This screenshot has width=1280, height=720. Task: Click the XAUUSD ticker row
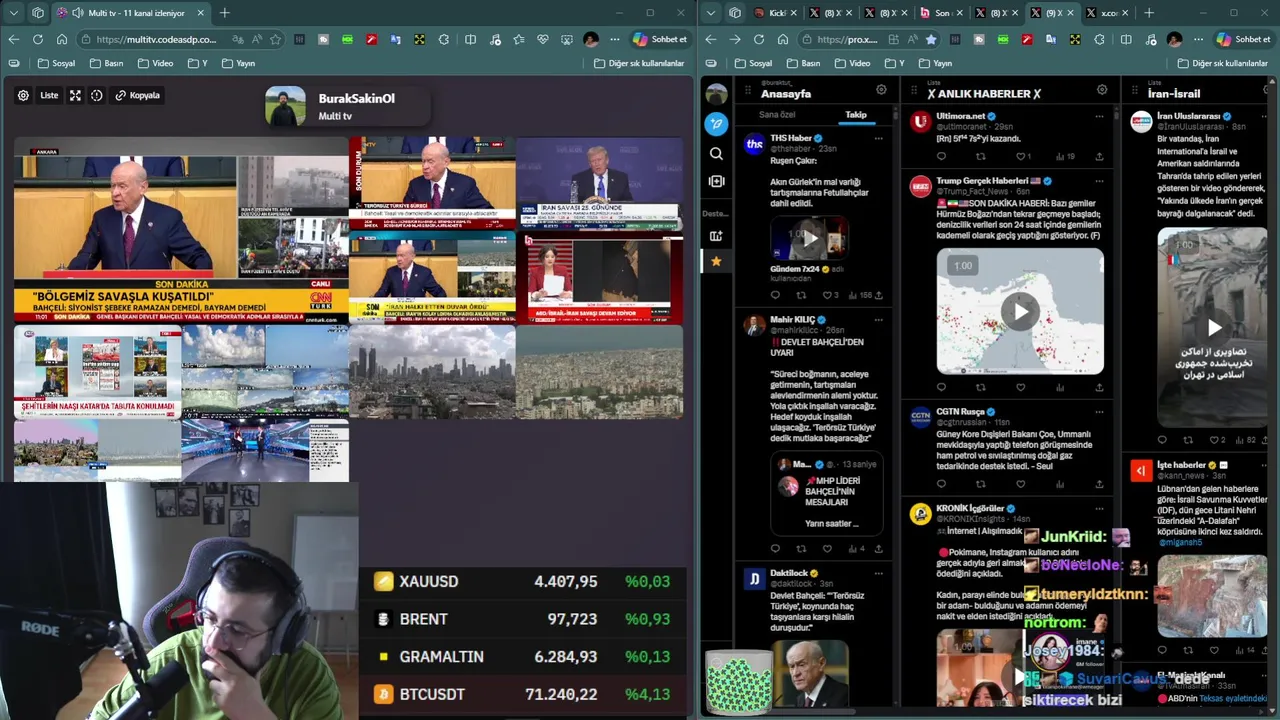tap(523, 582)
